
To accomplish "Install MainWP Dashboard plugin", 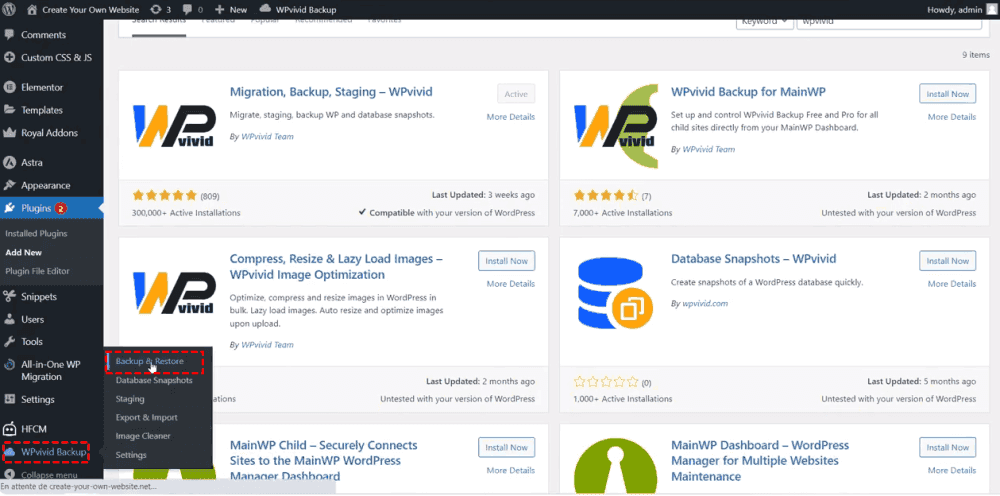I will pos(948,447).
